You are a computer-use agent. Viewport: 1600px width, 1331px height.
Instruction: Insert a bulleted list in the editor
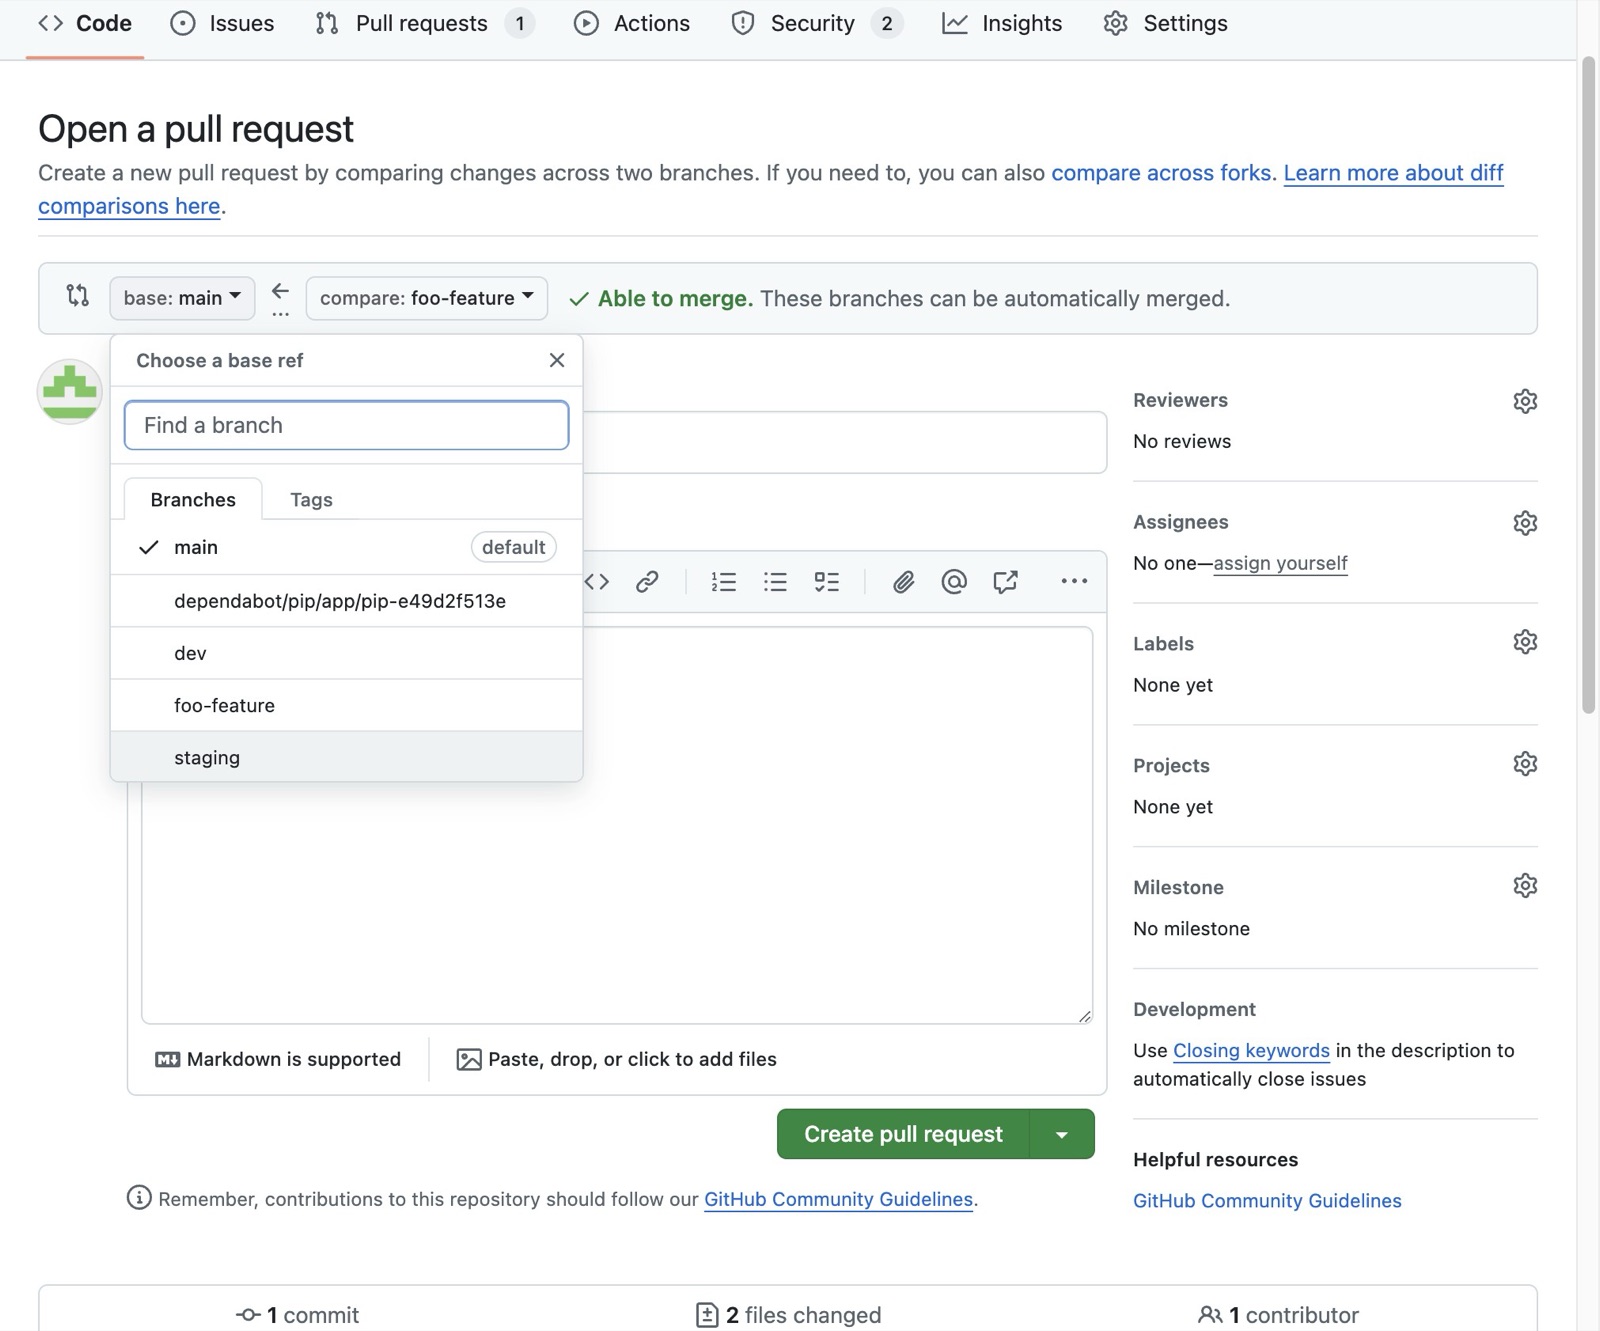(775, 582)
